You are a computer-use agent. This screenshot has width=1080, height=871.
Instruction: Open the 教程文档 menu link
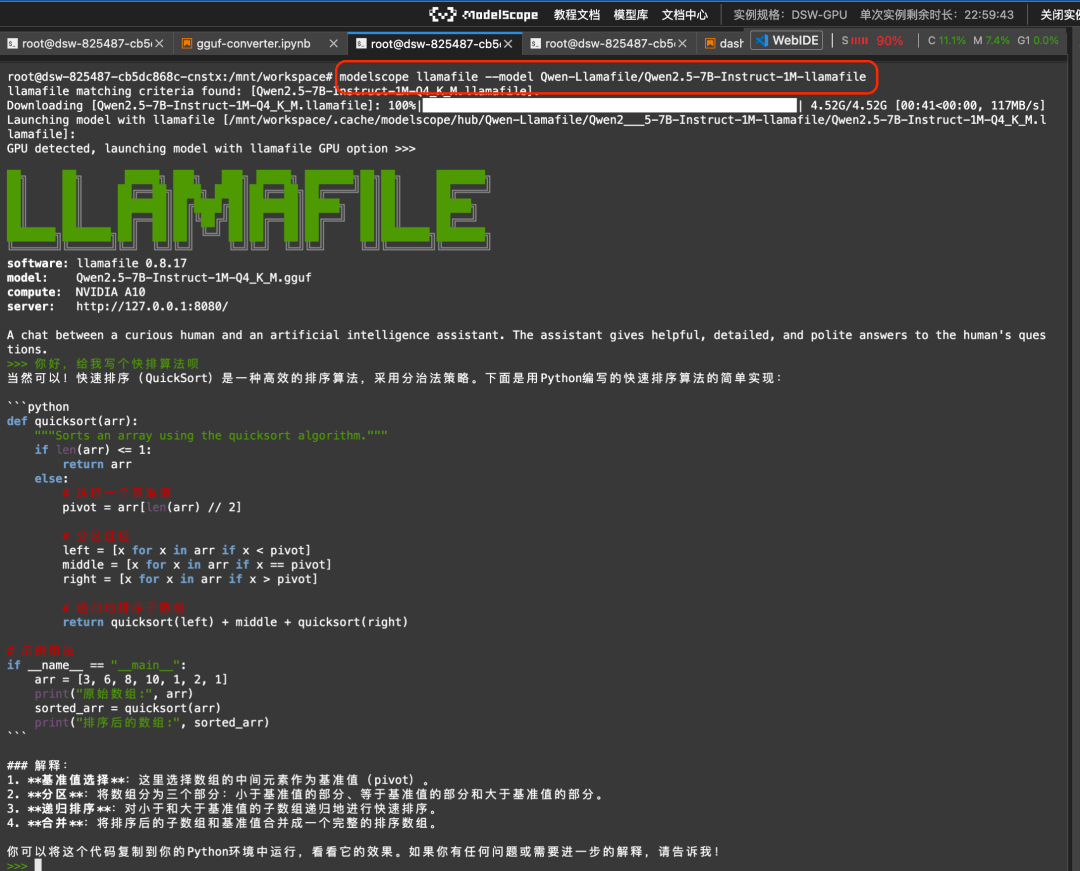click(x=577, y=14)
